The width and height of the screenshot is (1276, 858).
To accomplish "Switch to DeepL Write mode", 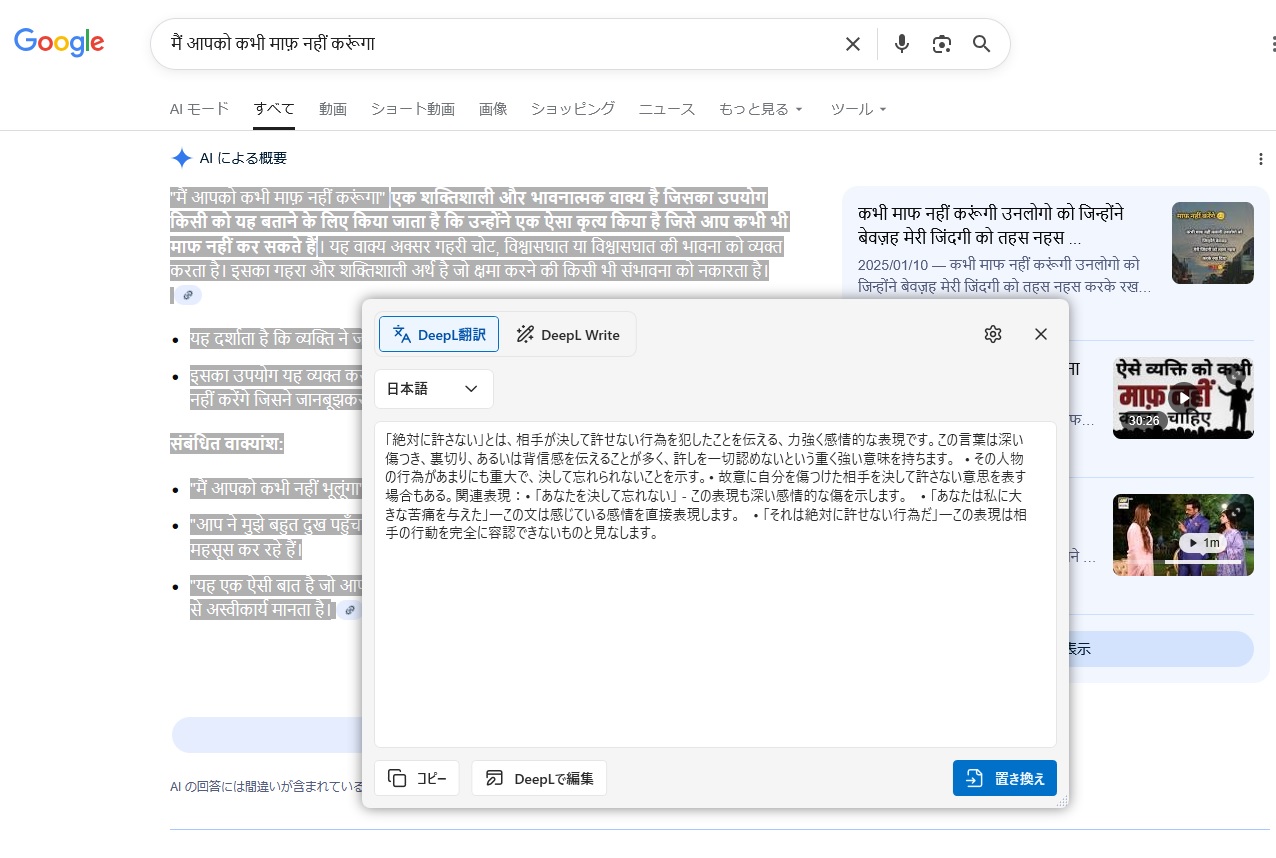I will point(568,334).
